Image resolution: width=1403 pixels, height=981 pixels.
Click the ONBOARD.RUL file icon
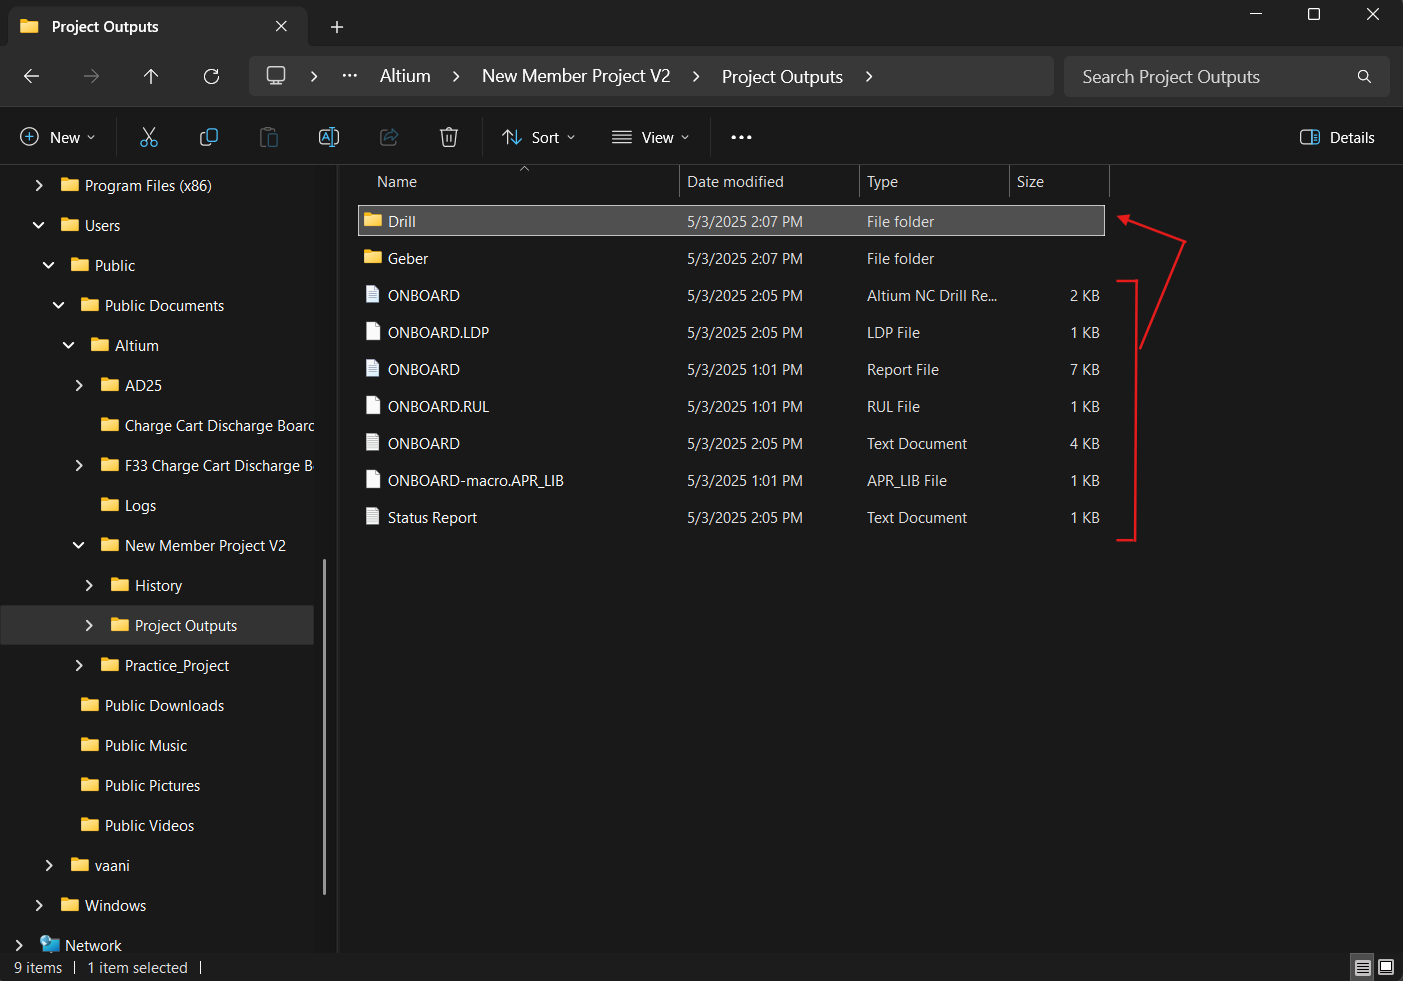click(x=373, y=405)
